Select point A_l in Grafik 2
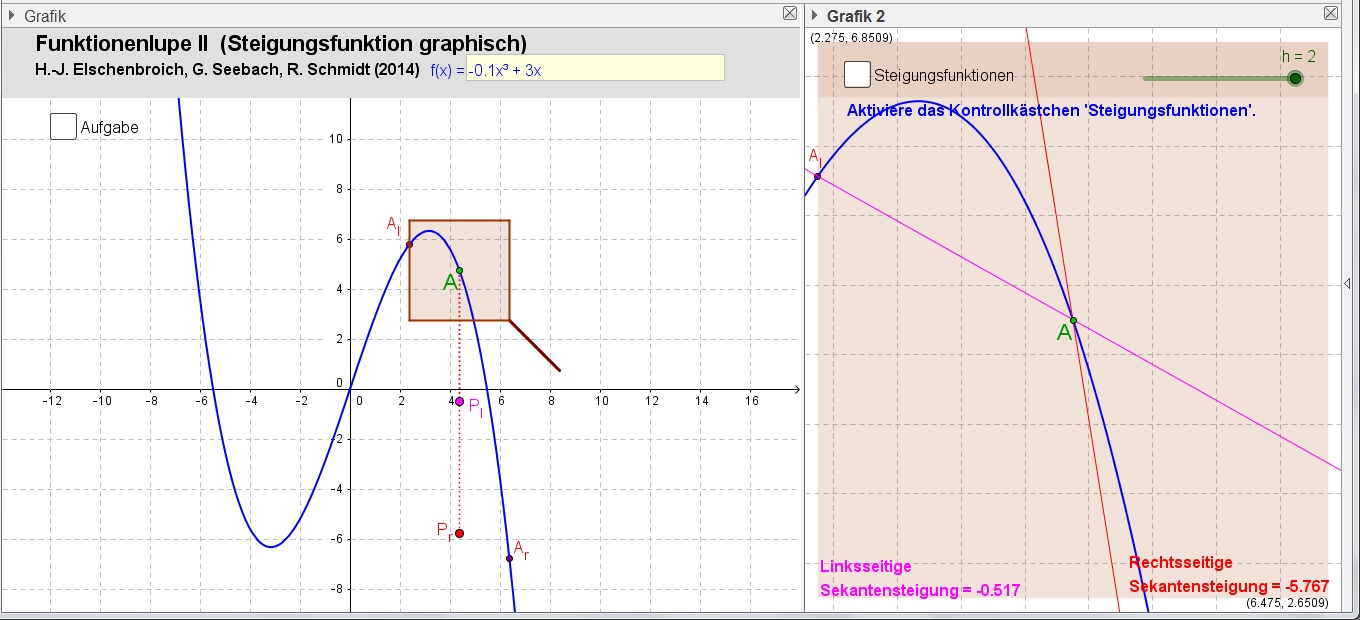This screenshot has width=1360, height=620. (x=818, y=176)
